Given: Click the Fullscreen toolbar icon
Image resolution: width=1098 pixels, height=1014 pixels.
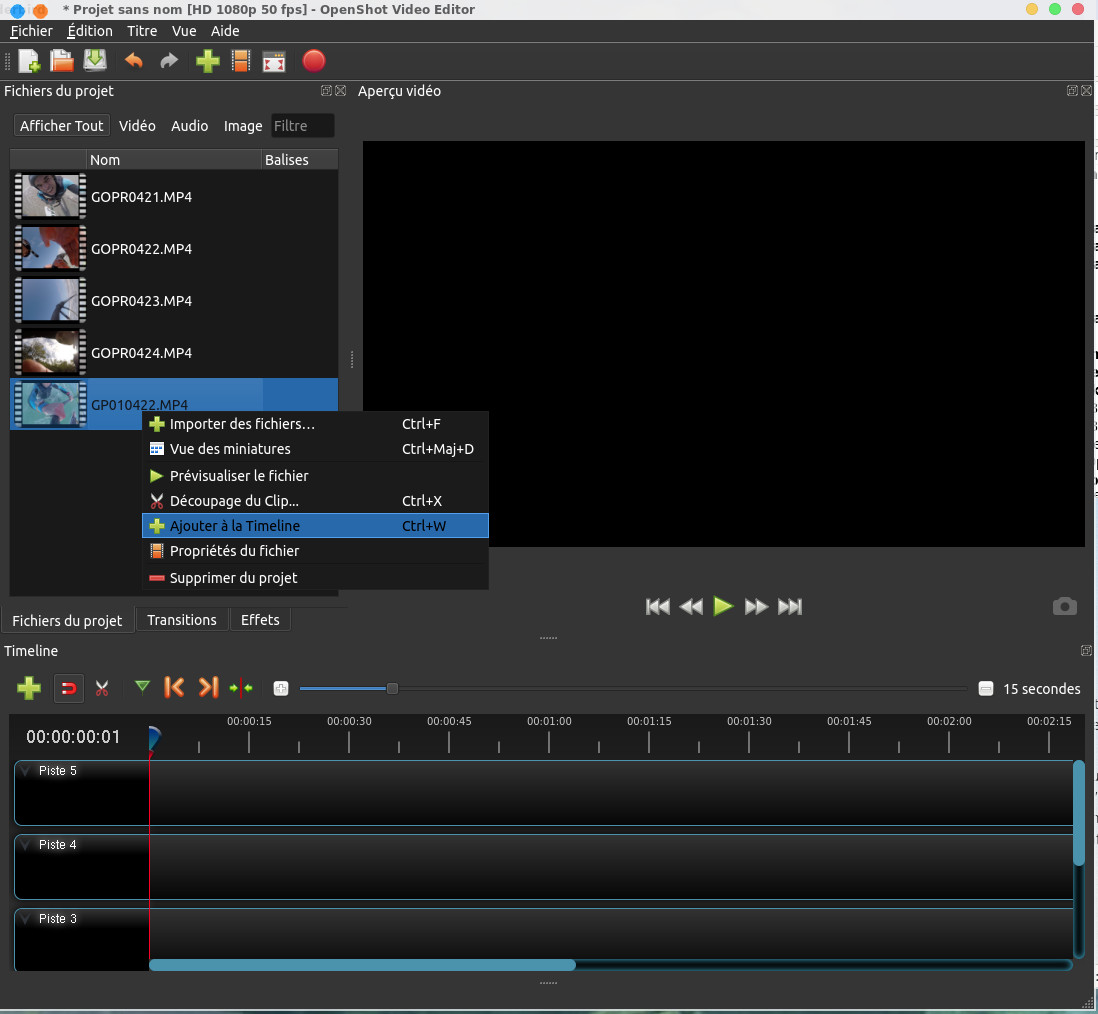Looking at the screenshot, I should click(274, 61).
